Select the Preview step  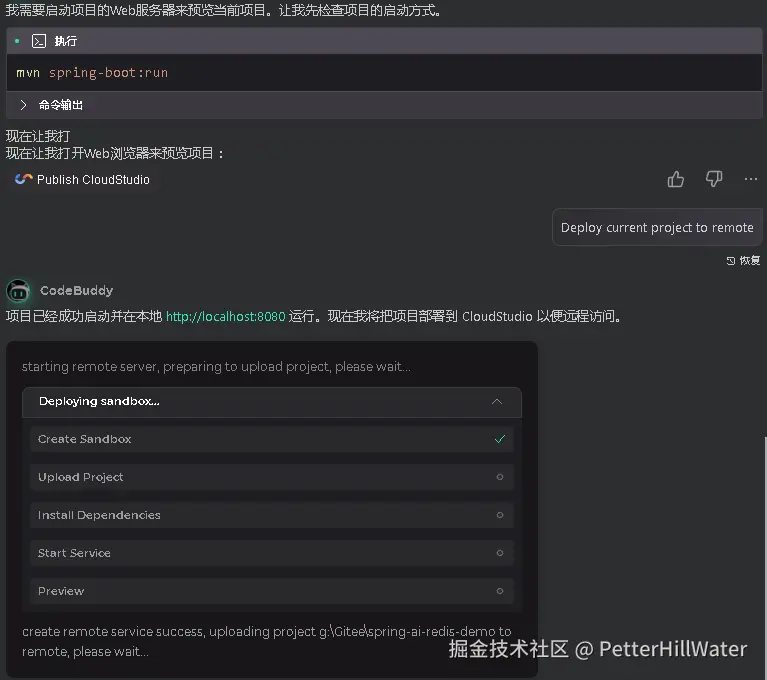pyautogui.click(x=272, y=591)
